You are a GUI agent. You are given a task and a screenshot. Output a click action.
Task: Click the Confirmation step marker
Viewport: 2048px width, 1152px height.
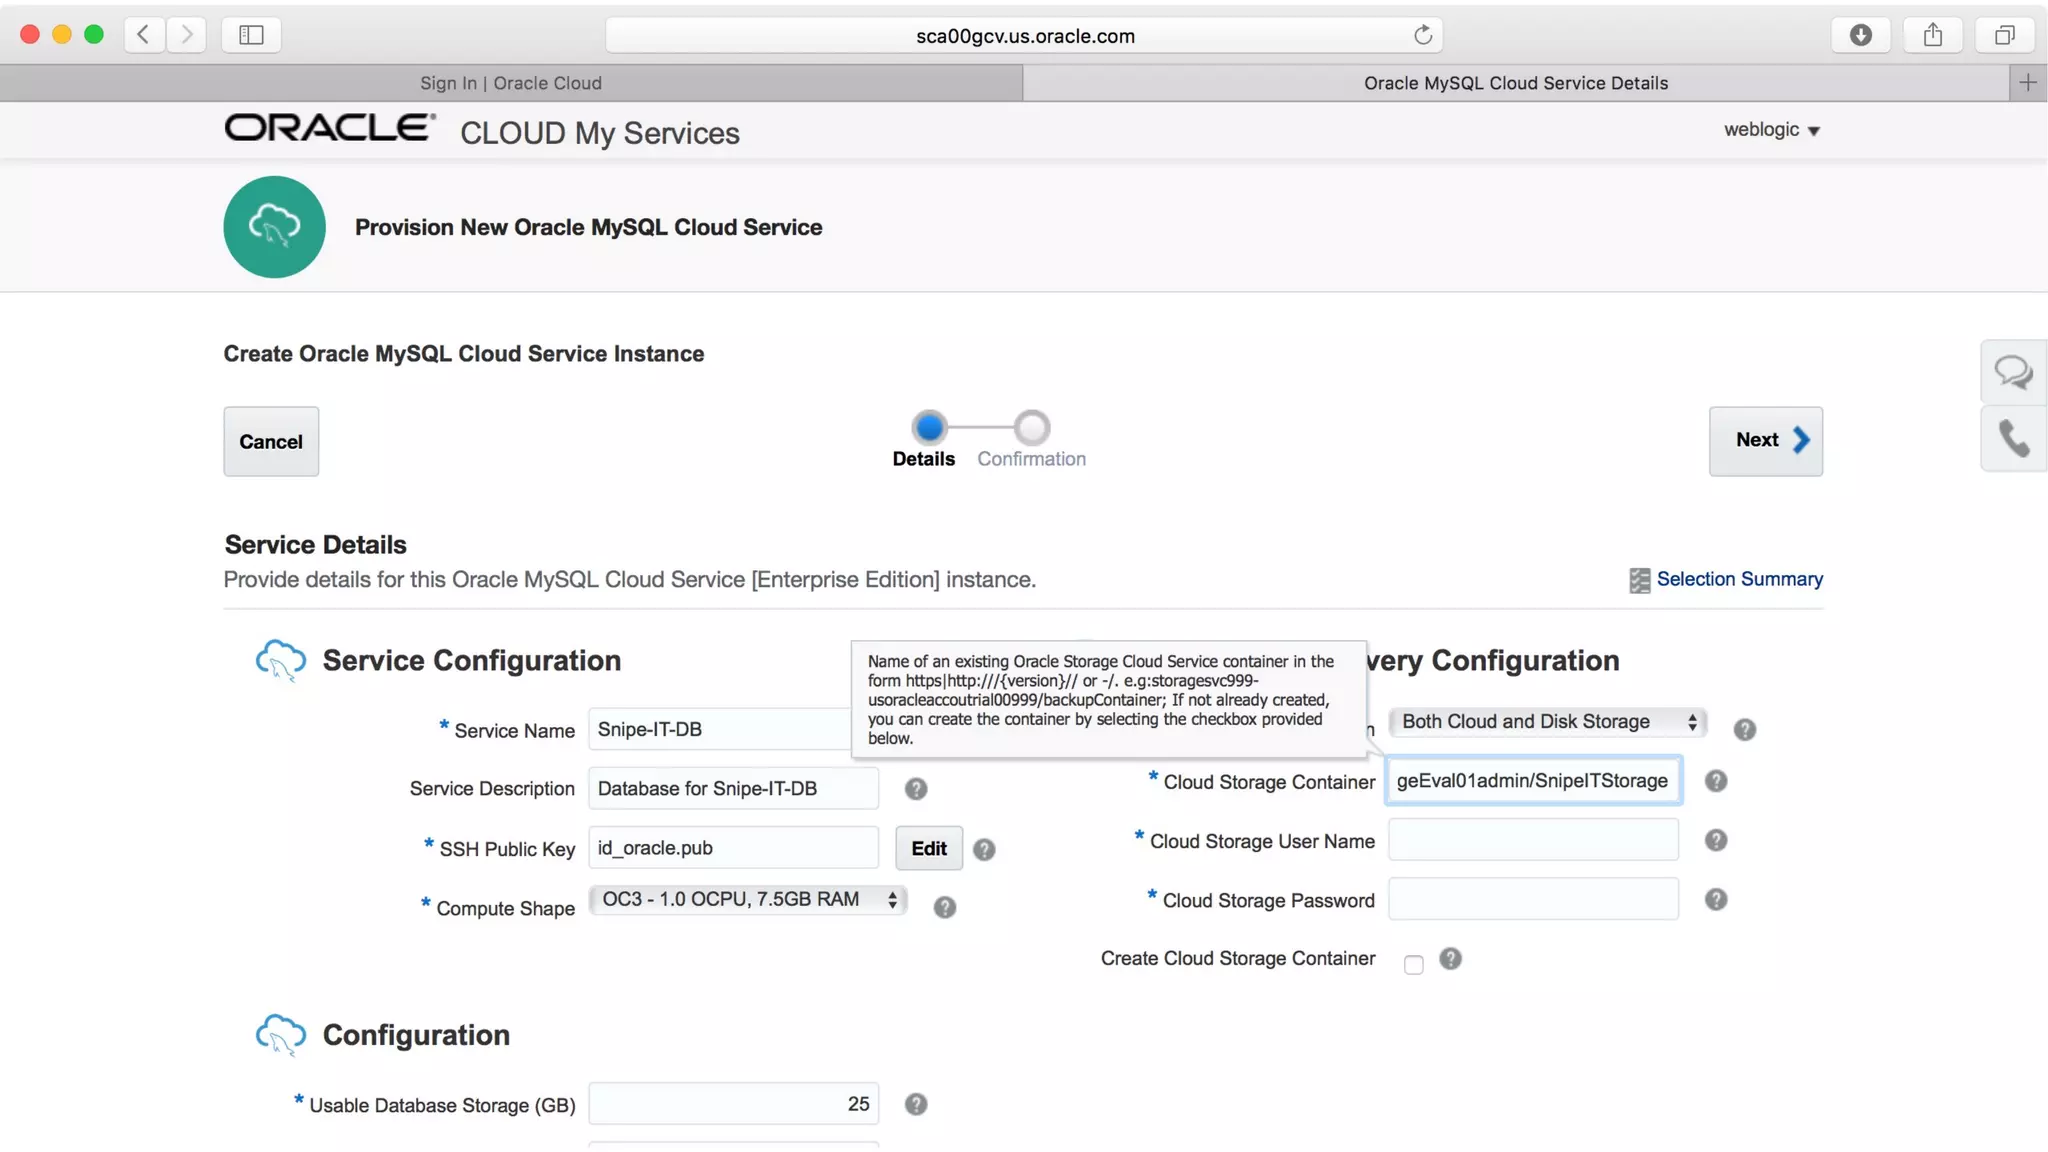click(1032, 428)
